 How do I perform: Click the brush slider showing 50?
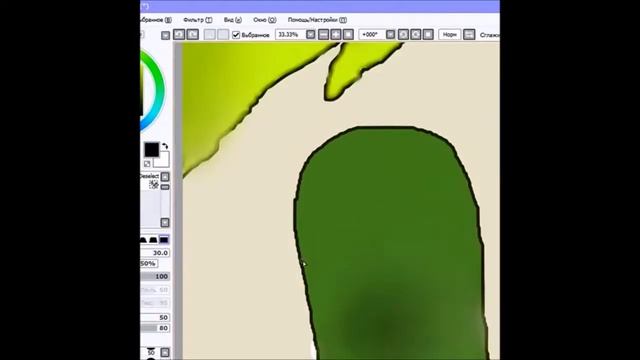pos(155,317)
